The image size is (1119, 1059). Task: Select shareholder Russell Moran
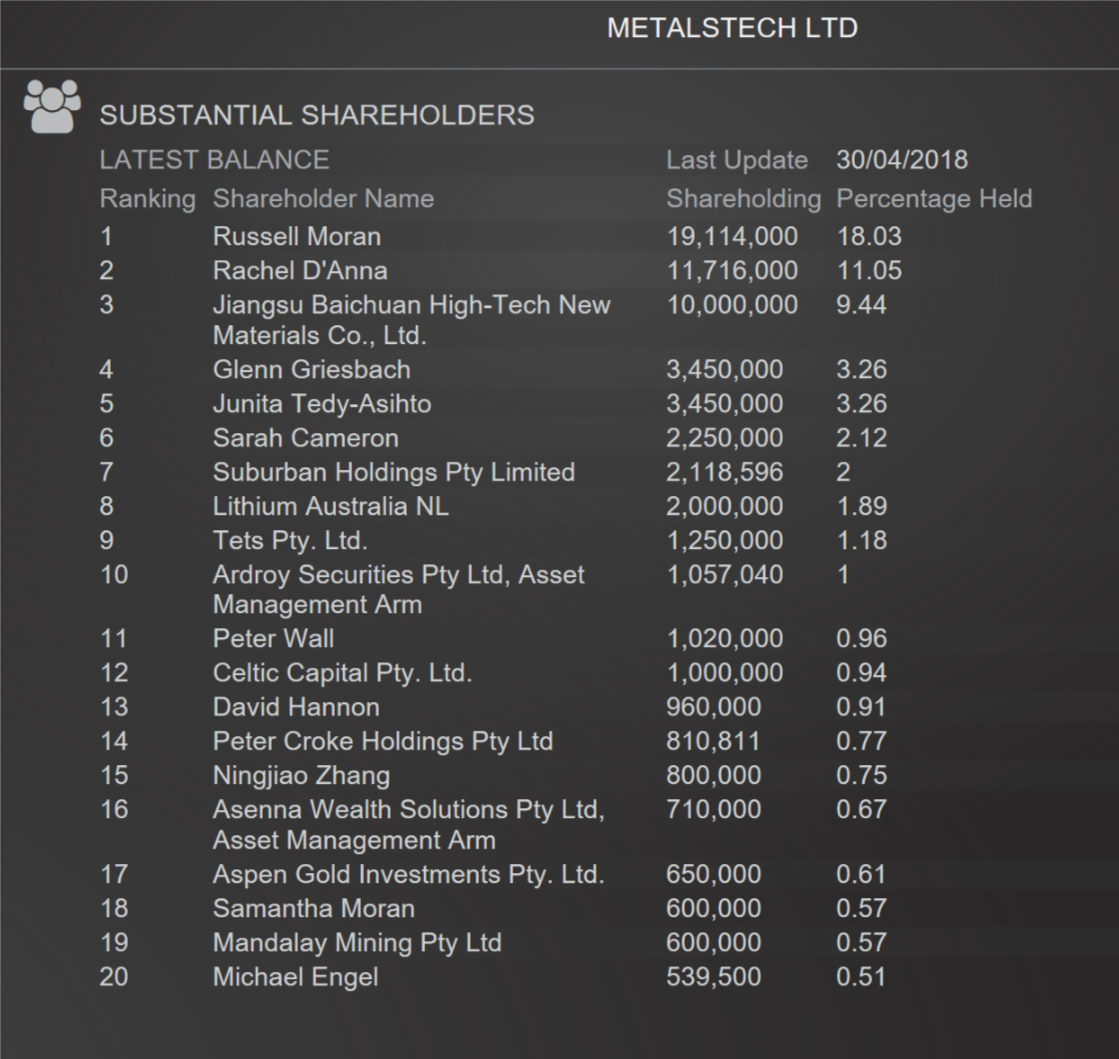click(x=297, y=236)
